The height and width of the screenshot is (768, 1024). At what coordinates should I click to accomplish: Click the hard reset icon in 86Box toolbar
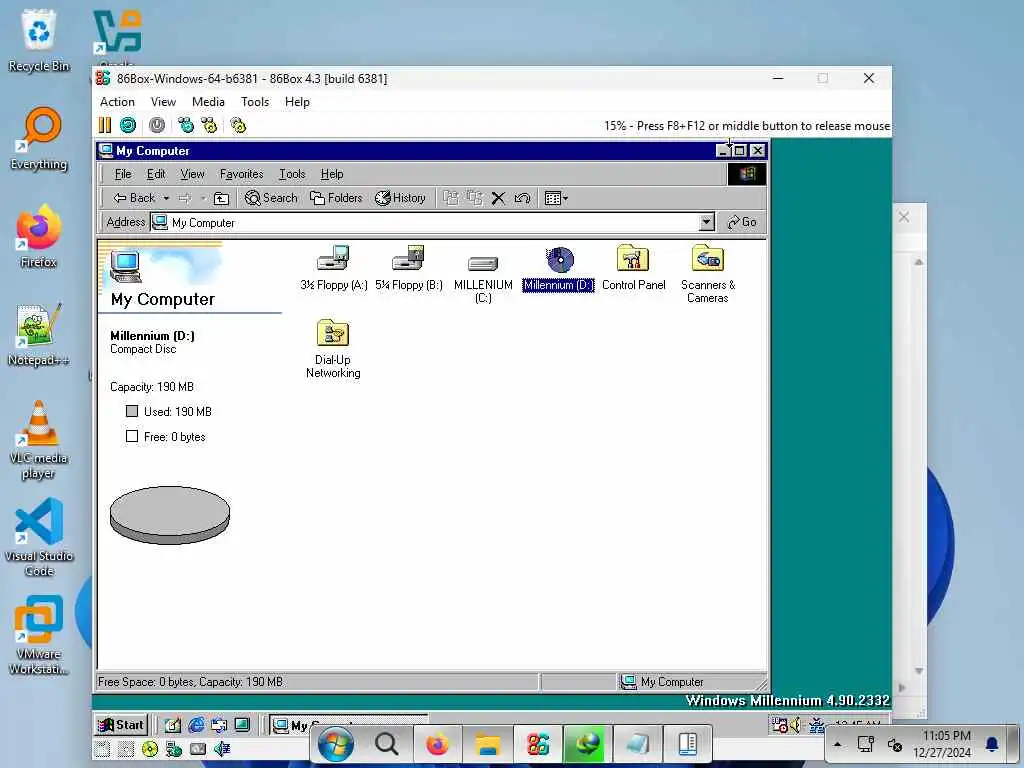[128, 125]
